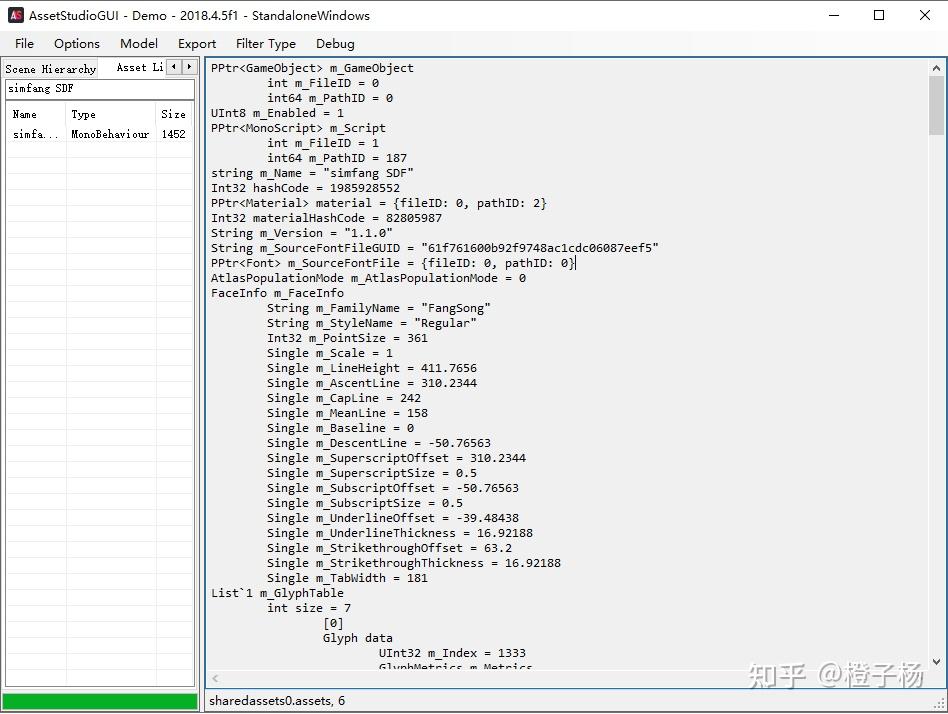The width and height of the screenshot is (948, 714).
Task: Sort assets by the Size column
Action: tap(174, 114)
